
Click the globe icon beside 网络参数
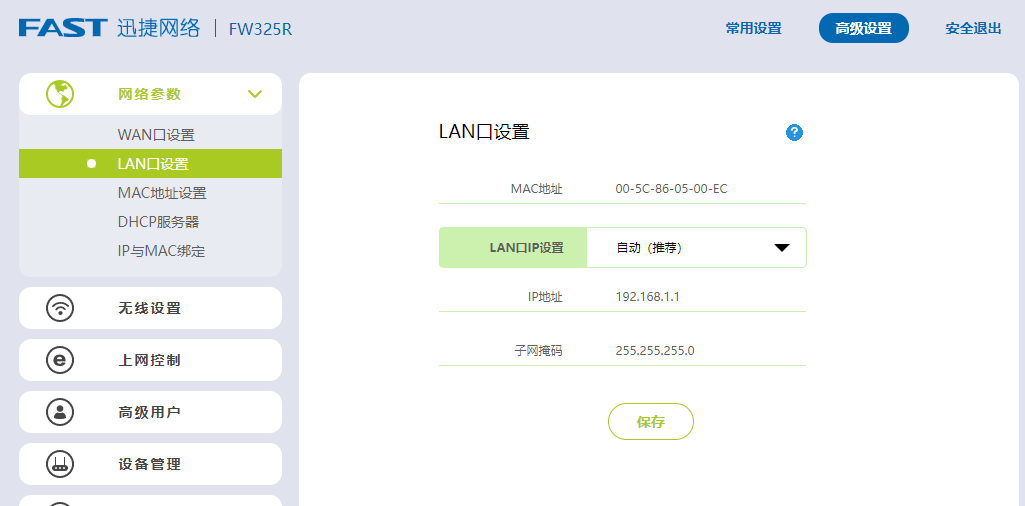point(60,94)
